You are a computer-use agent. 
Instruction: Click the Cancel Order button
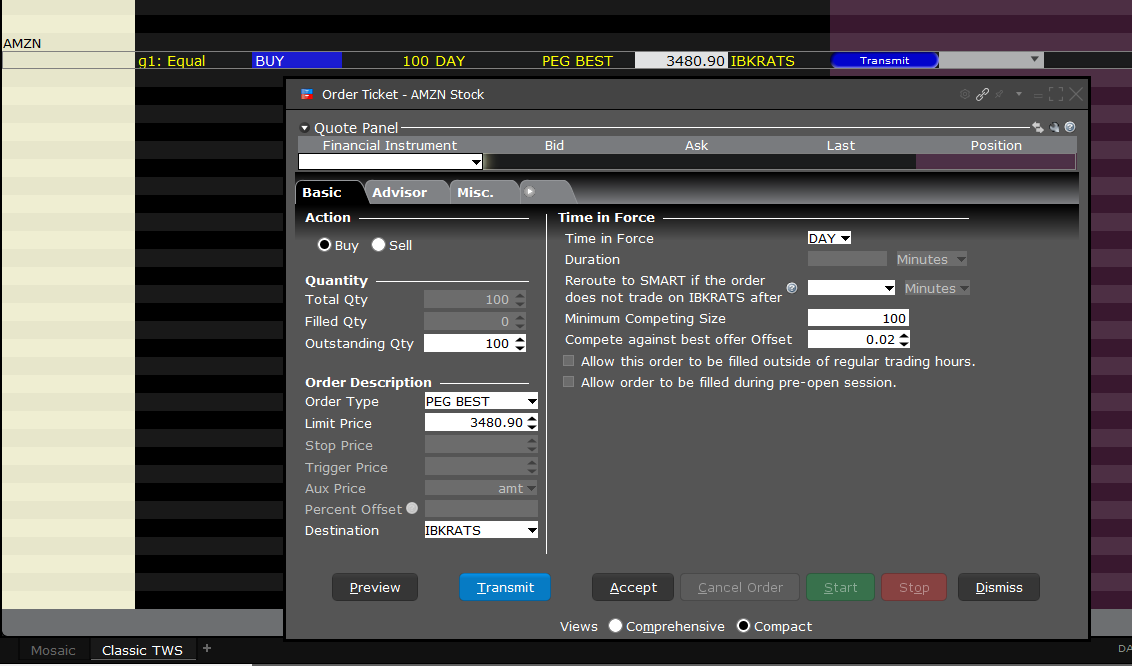tap(740, 587)
